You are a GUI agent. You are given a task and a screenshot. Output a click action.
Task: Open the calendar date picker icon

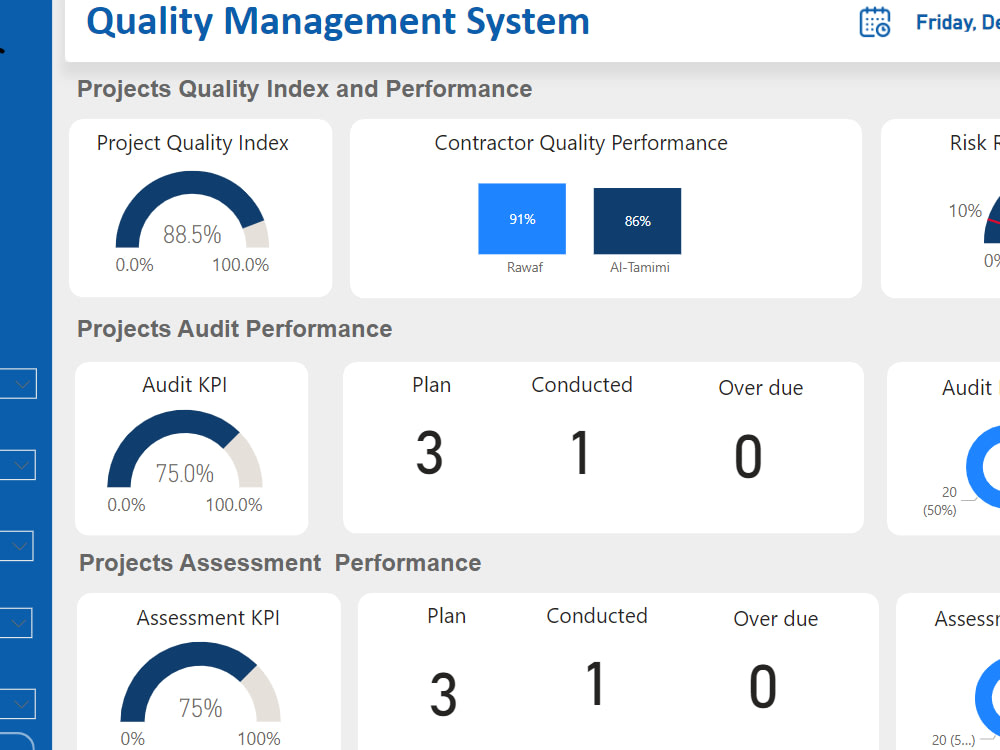point(874,22)
